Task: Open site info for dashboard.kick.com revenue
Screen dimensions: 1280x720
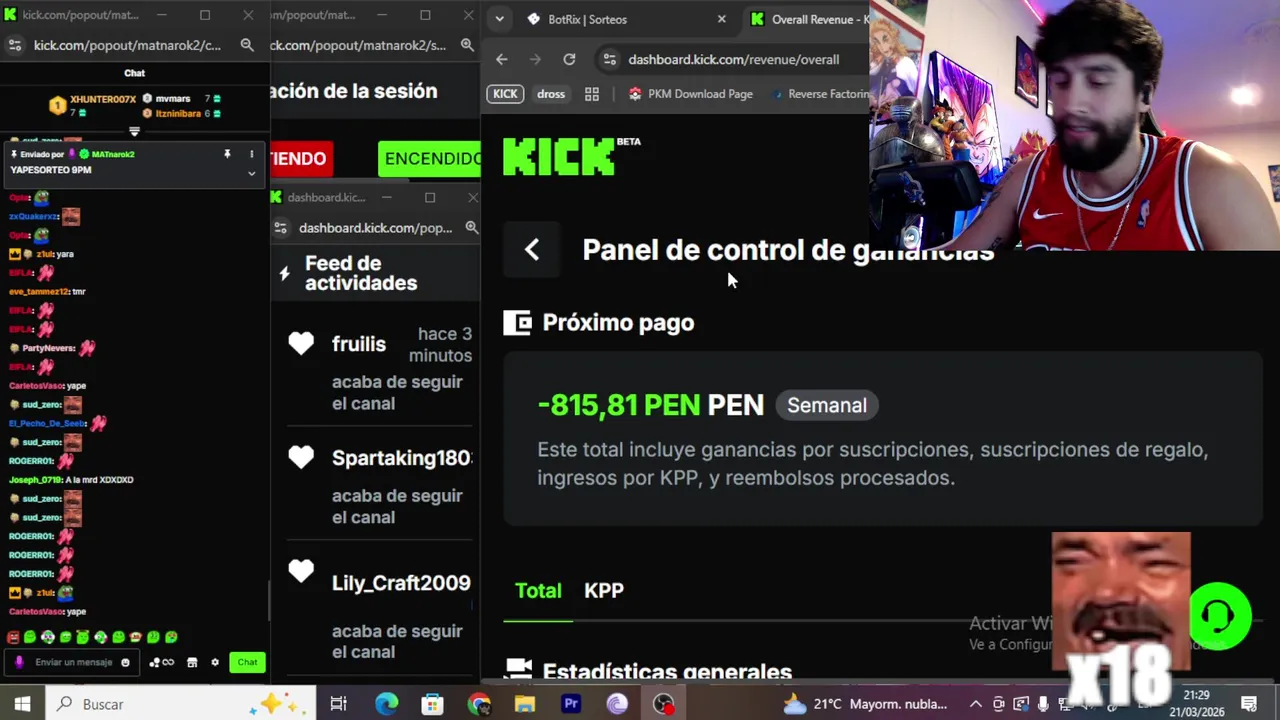Action: tap(610, 59)
